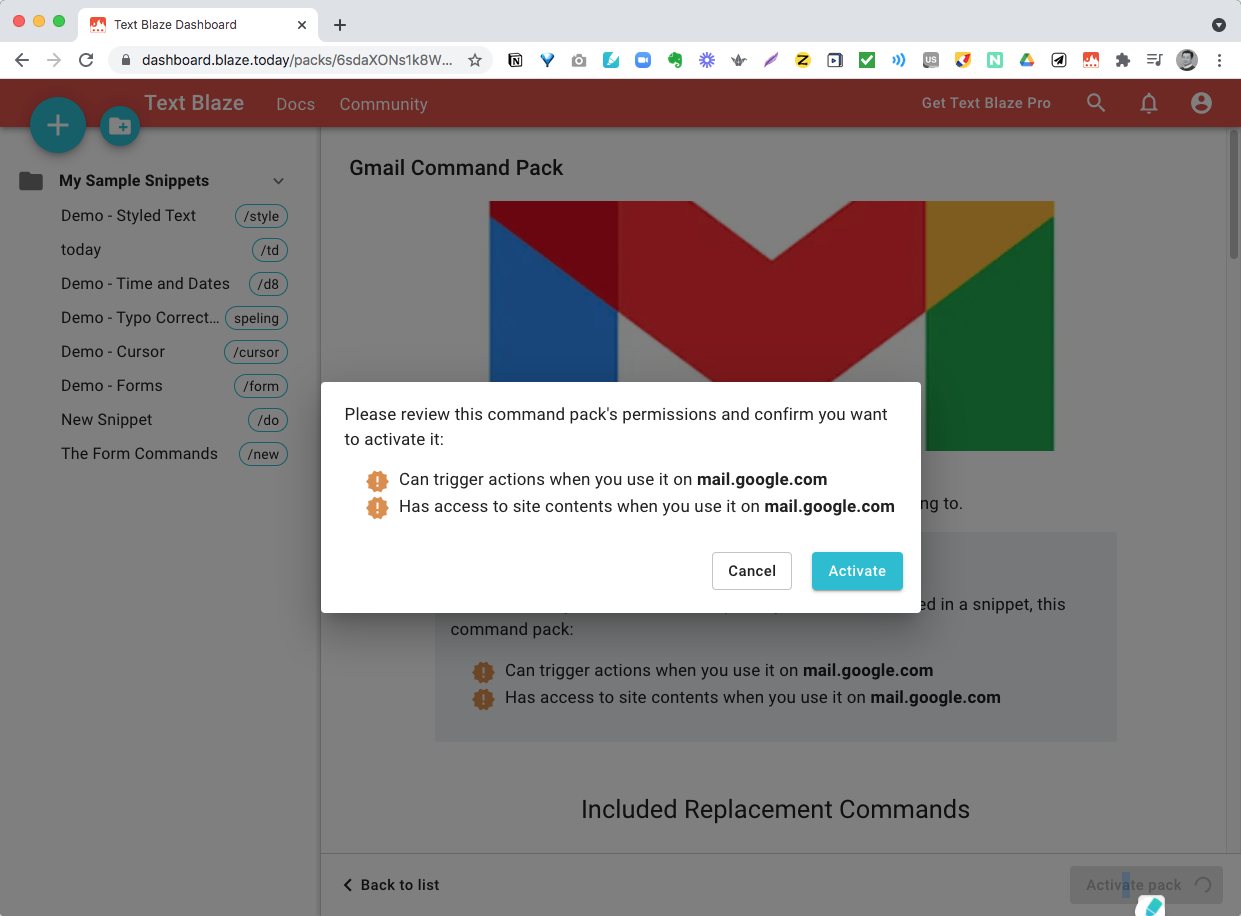
Task: Click the Zoom extension icon
Action: (643, 60)
